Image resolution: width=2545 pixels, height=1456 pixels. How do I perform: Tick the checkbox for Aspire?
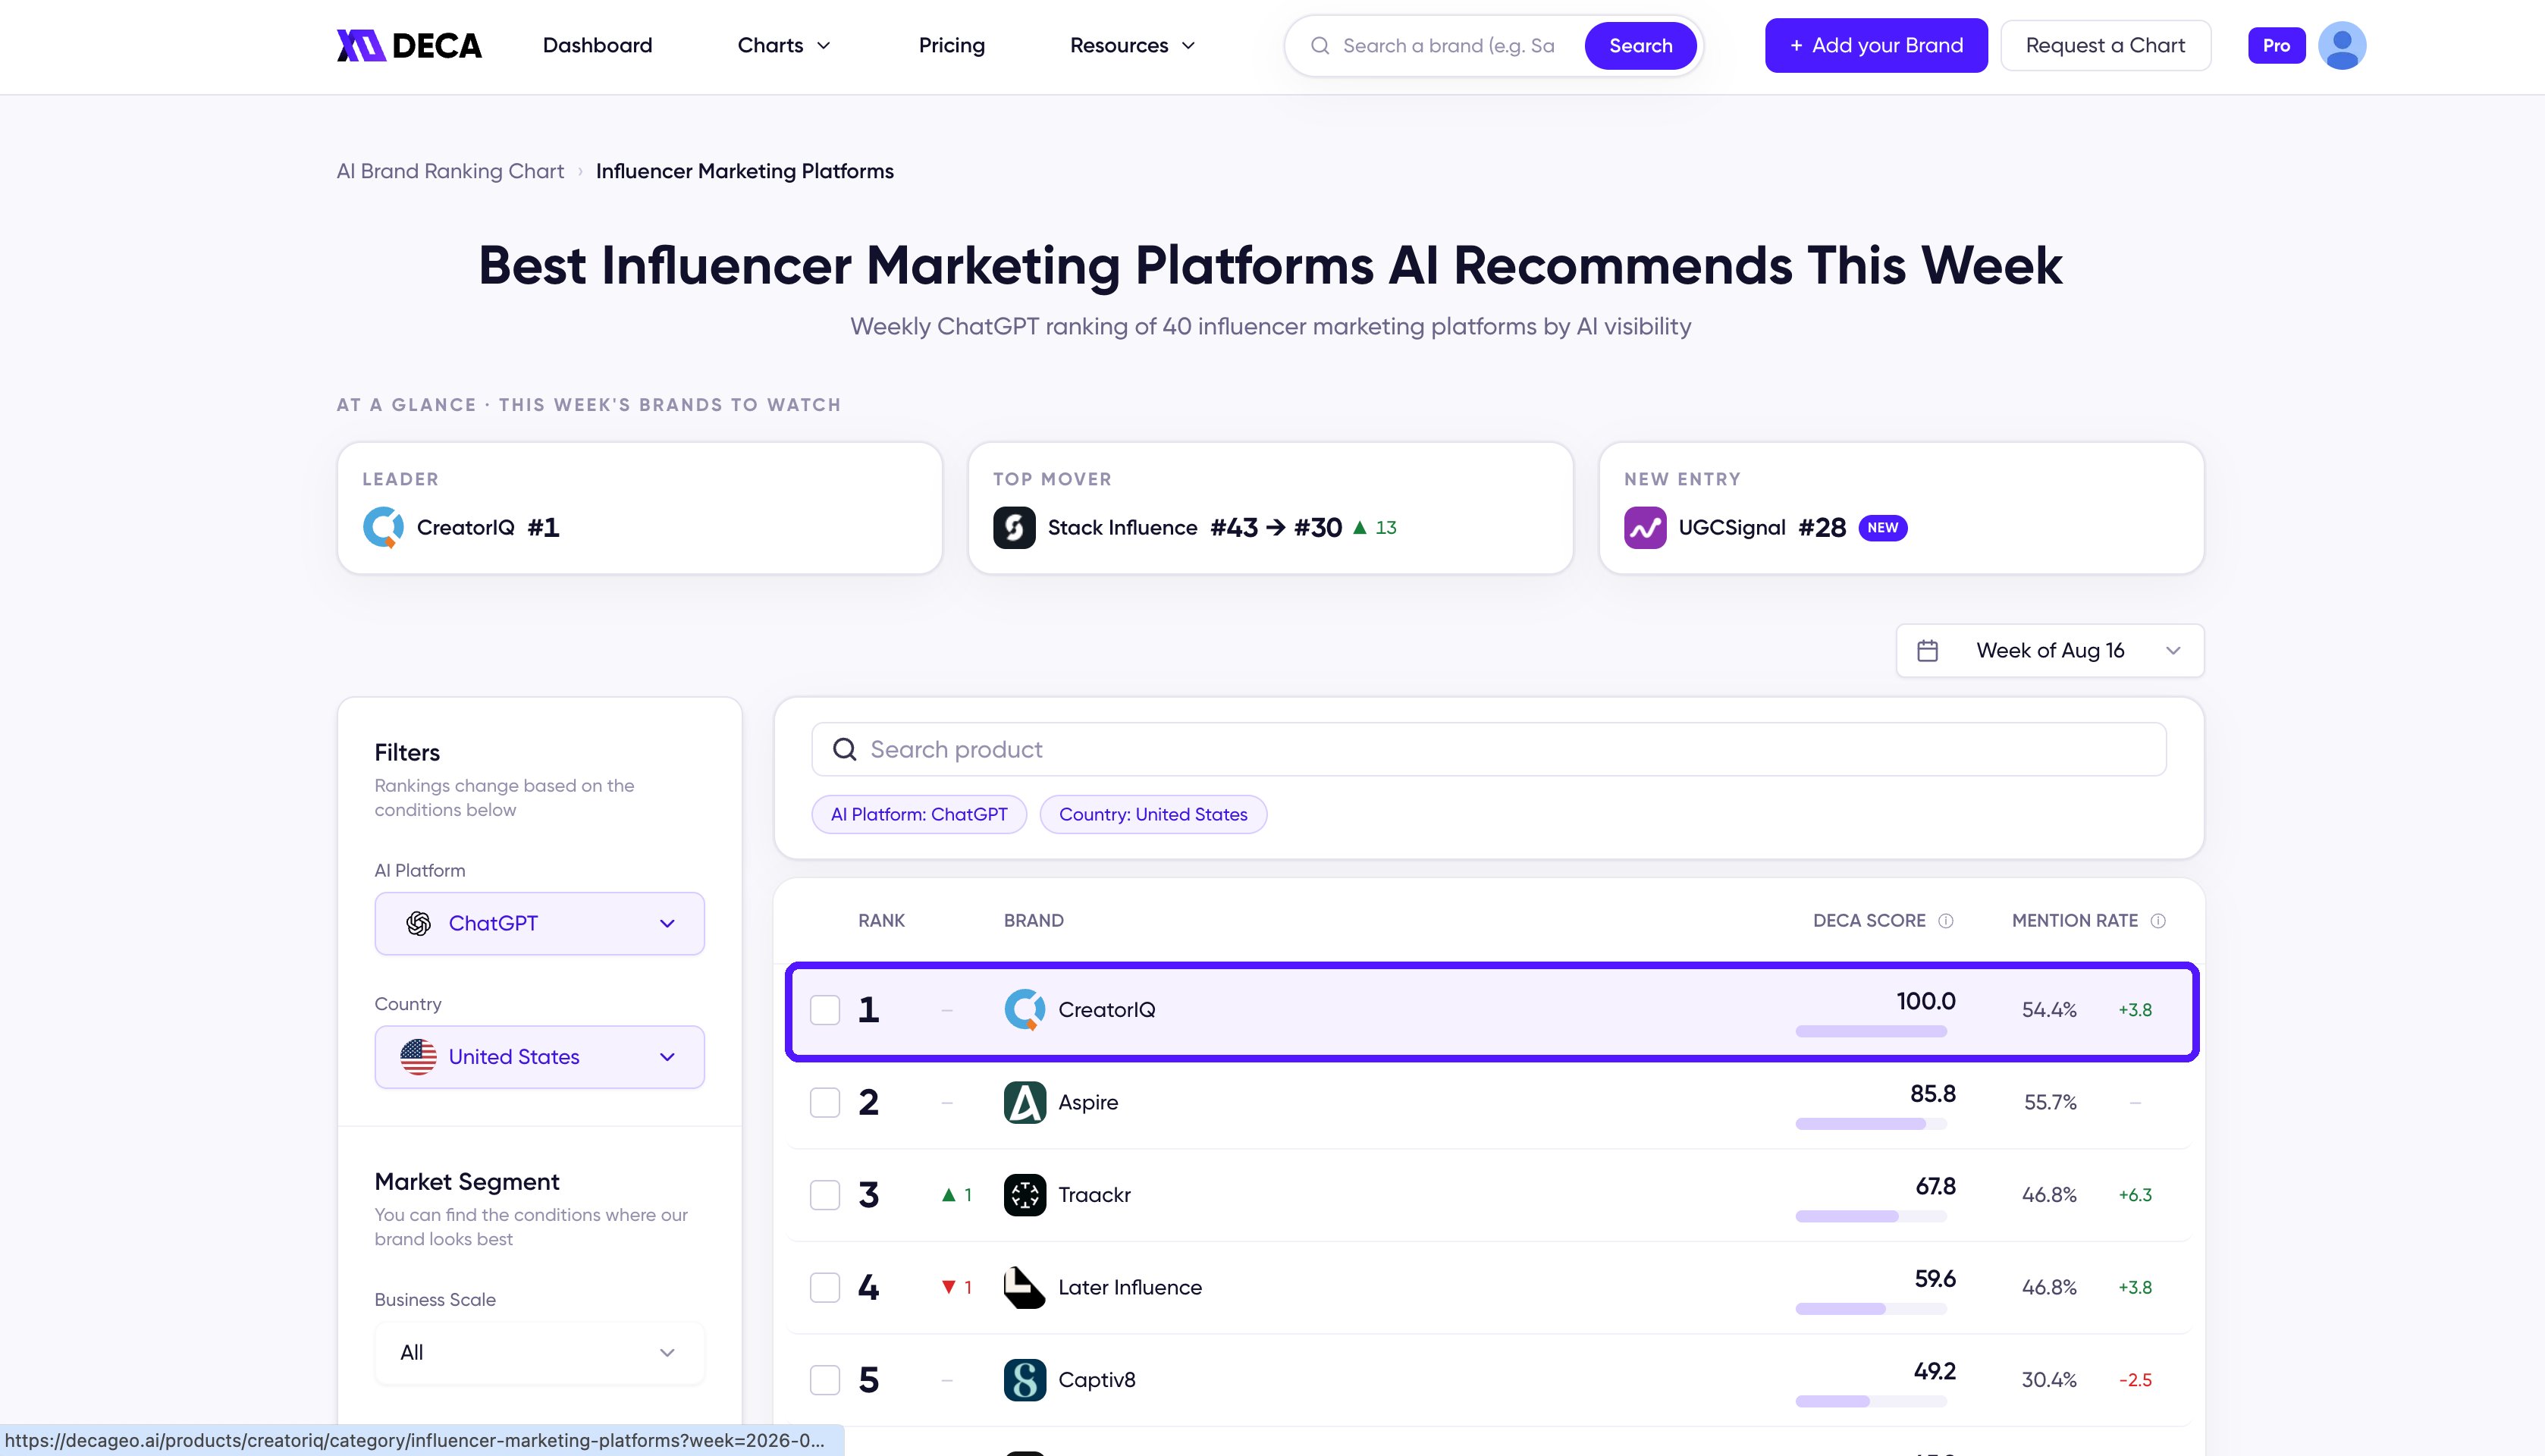825,1102
